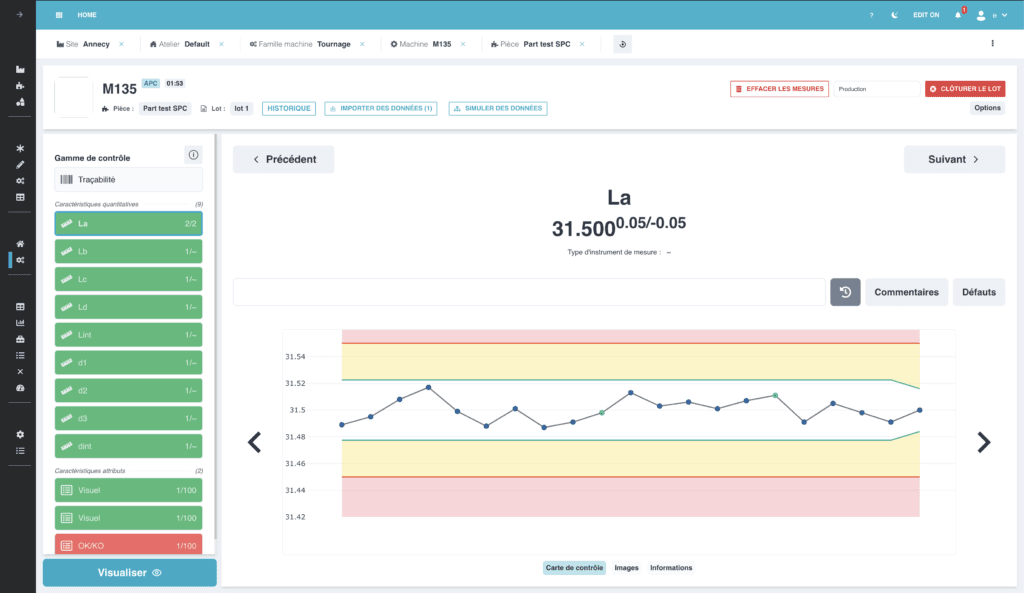The height and width of the screenshot is (593, 1024).
Task: Remove the Atelier Default filter
Action: [221, 44]
